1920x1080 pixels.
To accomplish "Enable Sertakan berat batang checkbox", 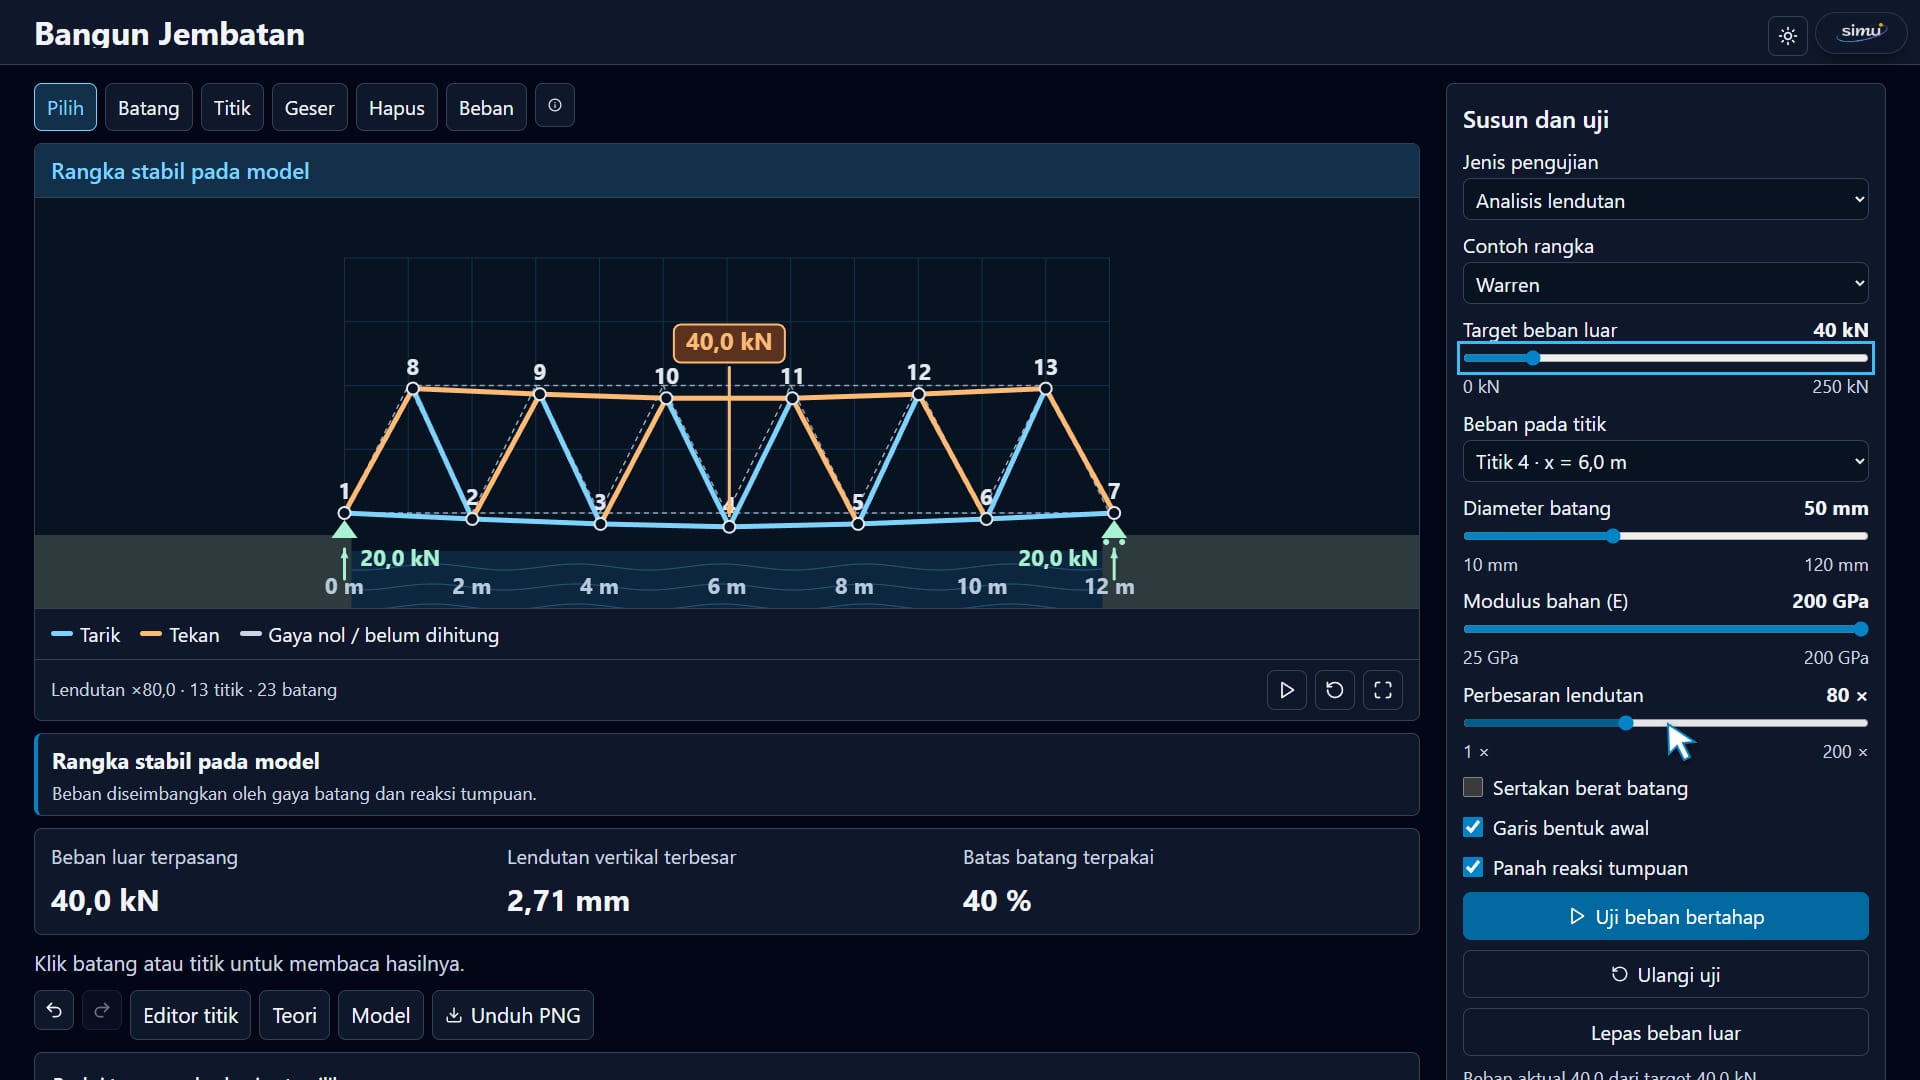I will (1473, 787).
